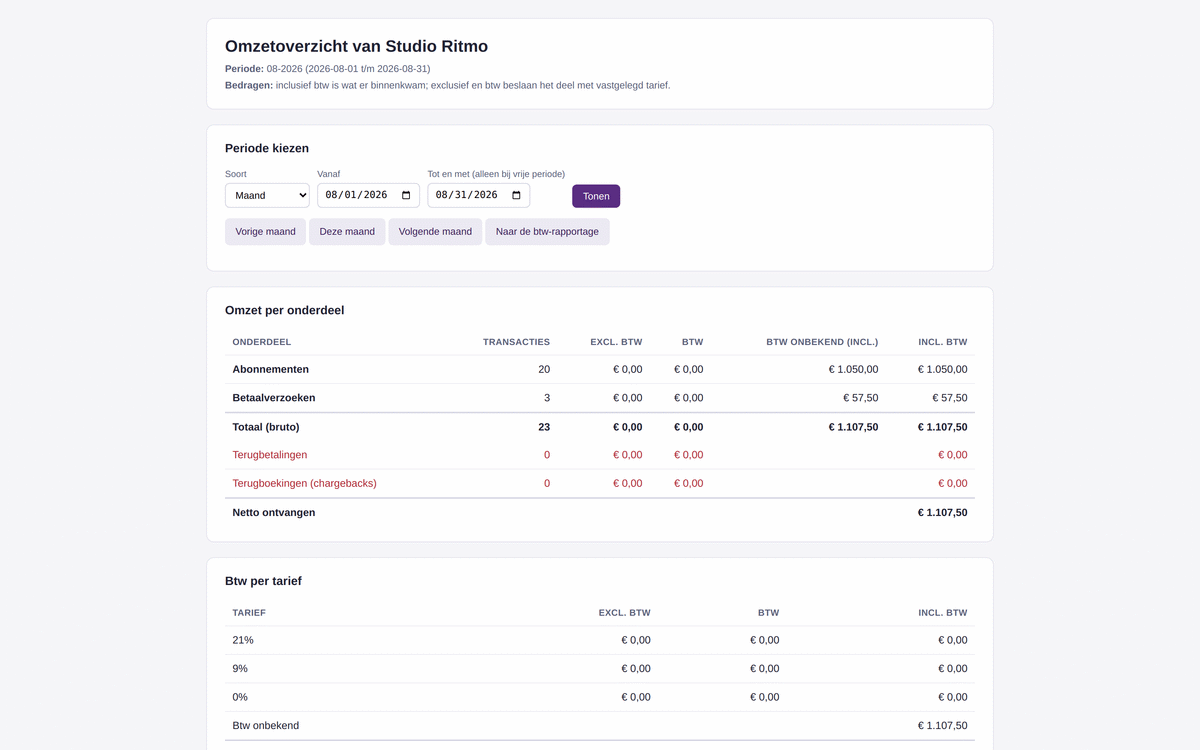The width and height of the screenshot is (1200, 750).
Task: Click the 21% tarief row
Action: pos(600,640)
